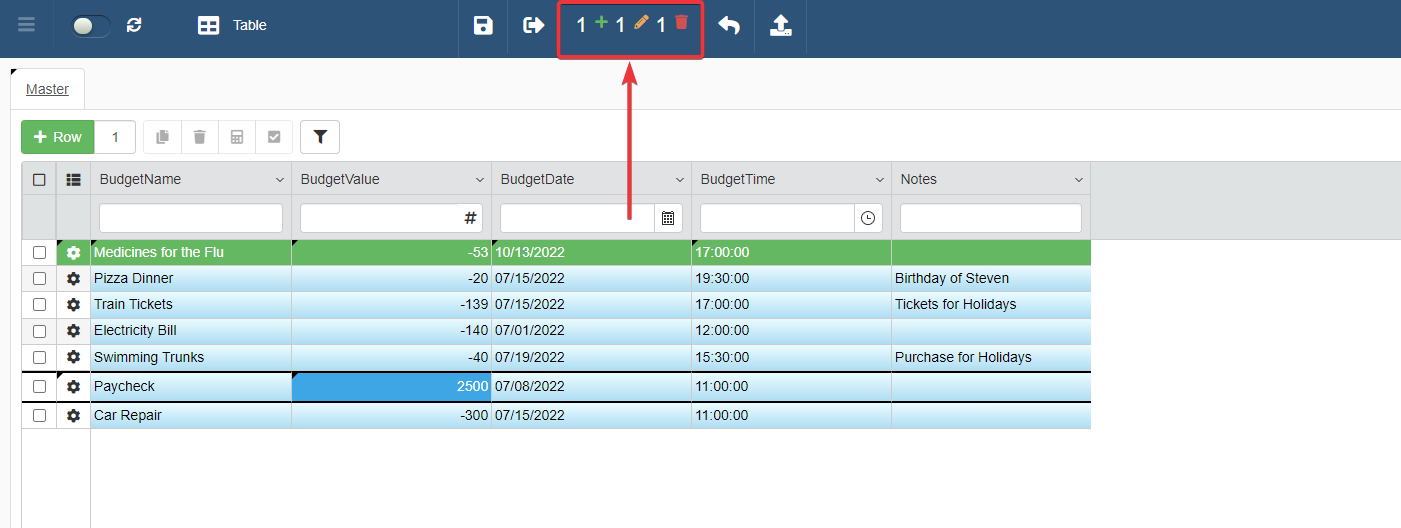The height and width of the screenshot is (528, 1401).
Task: Toggle the switch in the top toolbar
Action: (91, 26)
